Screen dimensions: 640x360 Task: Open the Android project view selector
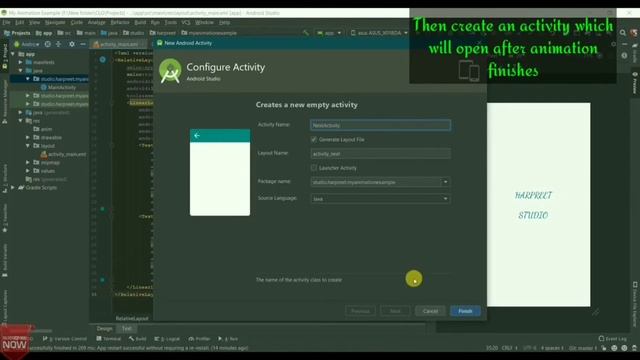click(27, 44)
